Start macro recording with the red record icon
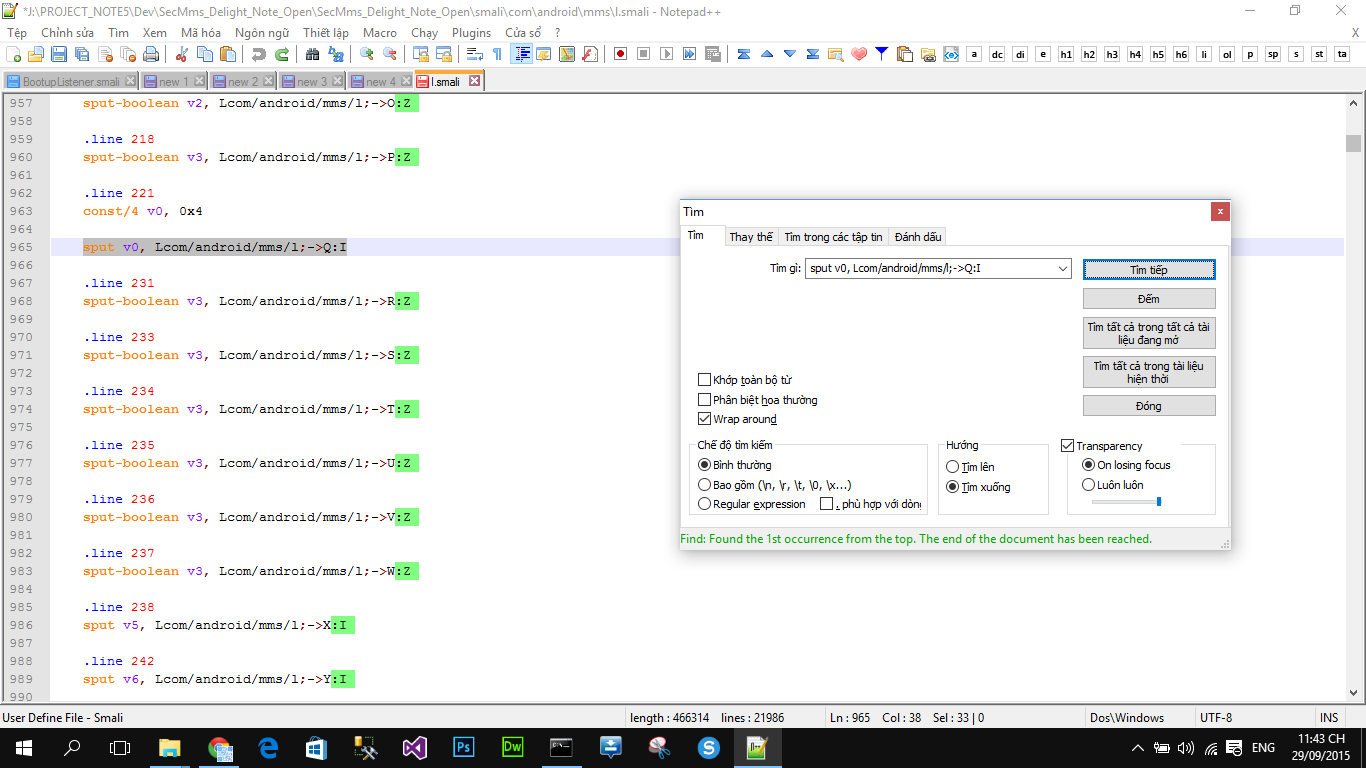The height and width of the screenshot is (768, 1366). coord(620,54)
